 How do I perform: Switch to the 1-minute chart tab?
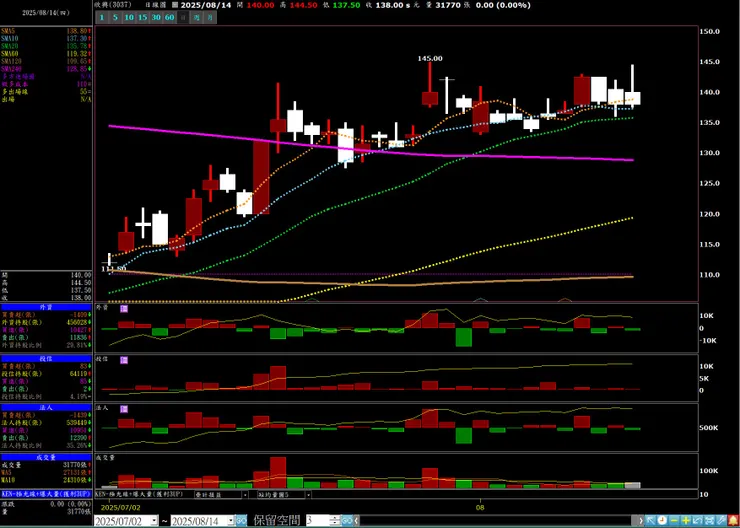tap(101, 18)
